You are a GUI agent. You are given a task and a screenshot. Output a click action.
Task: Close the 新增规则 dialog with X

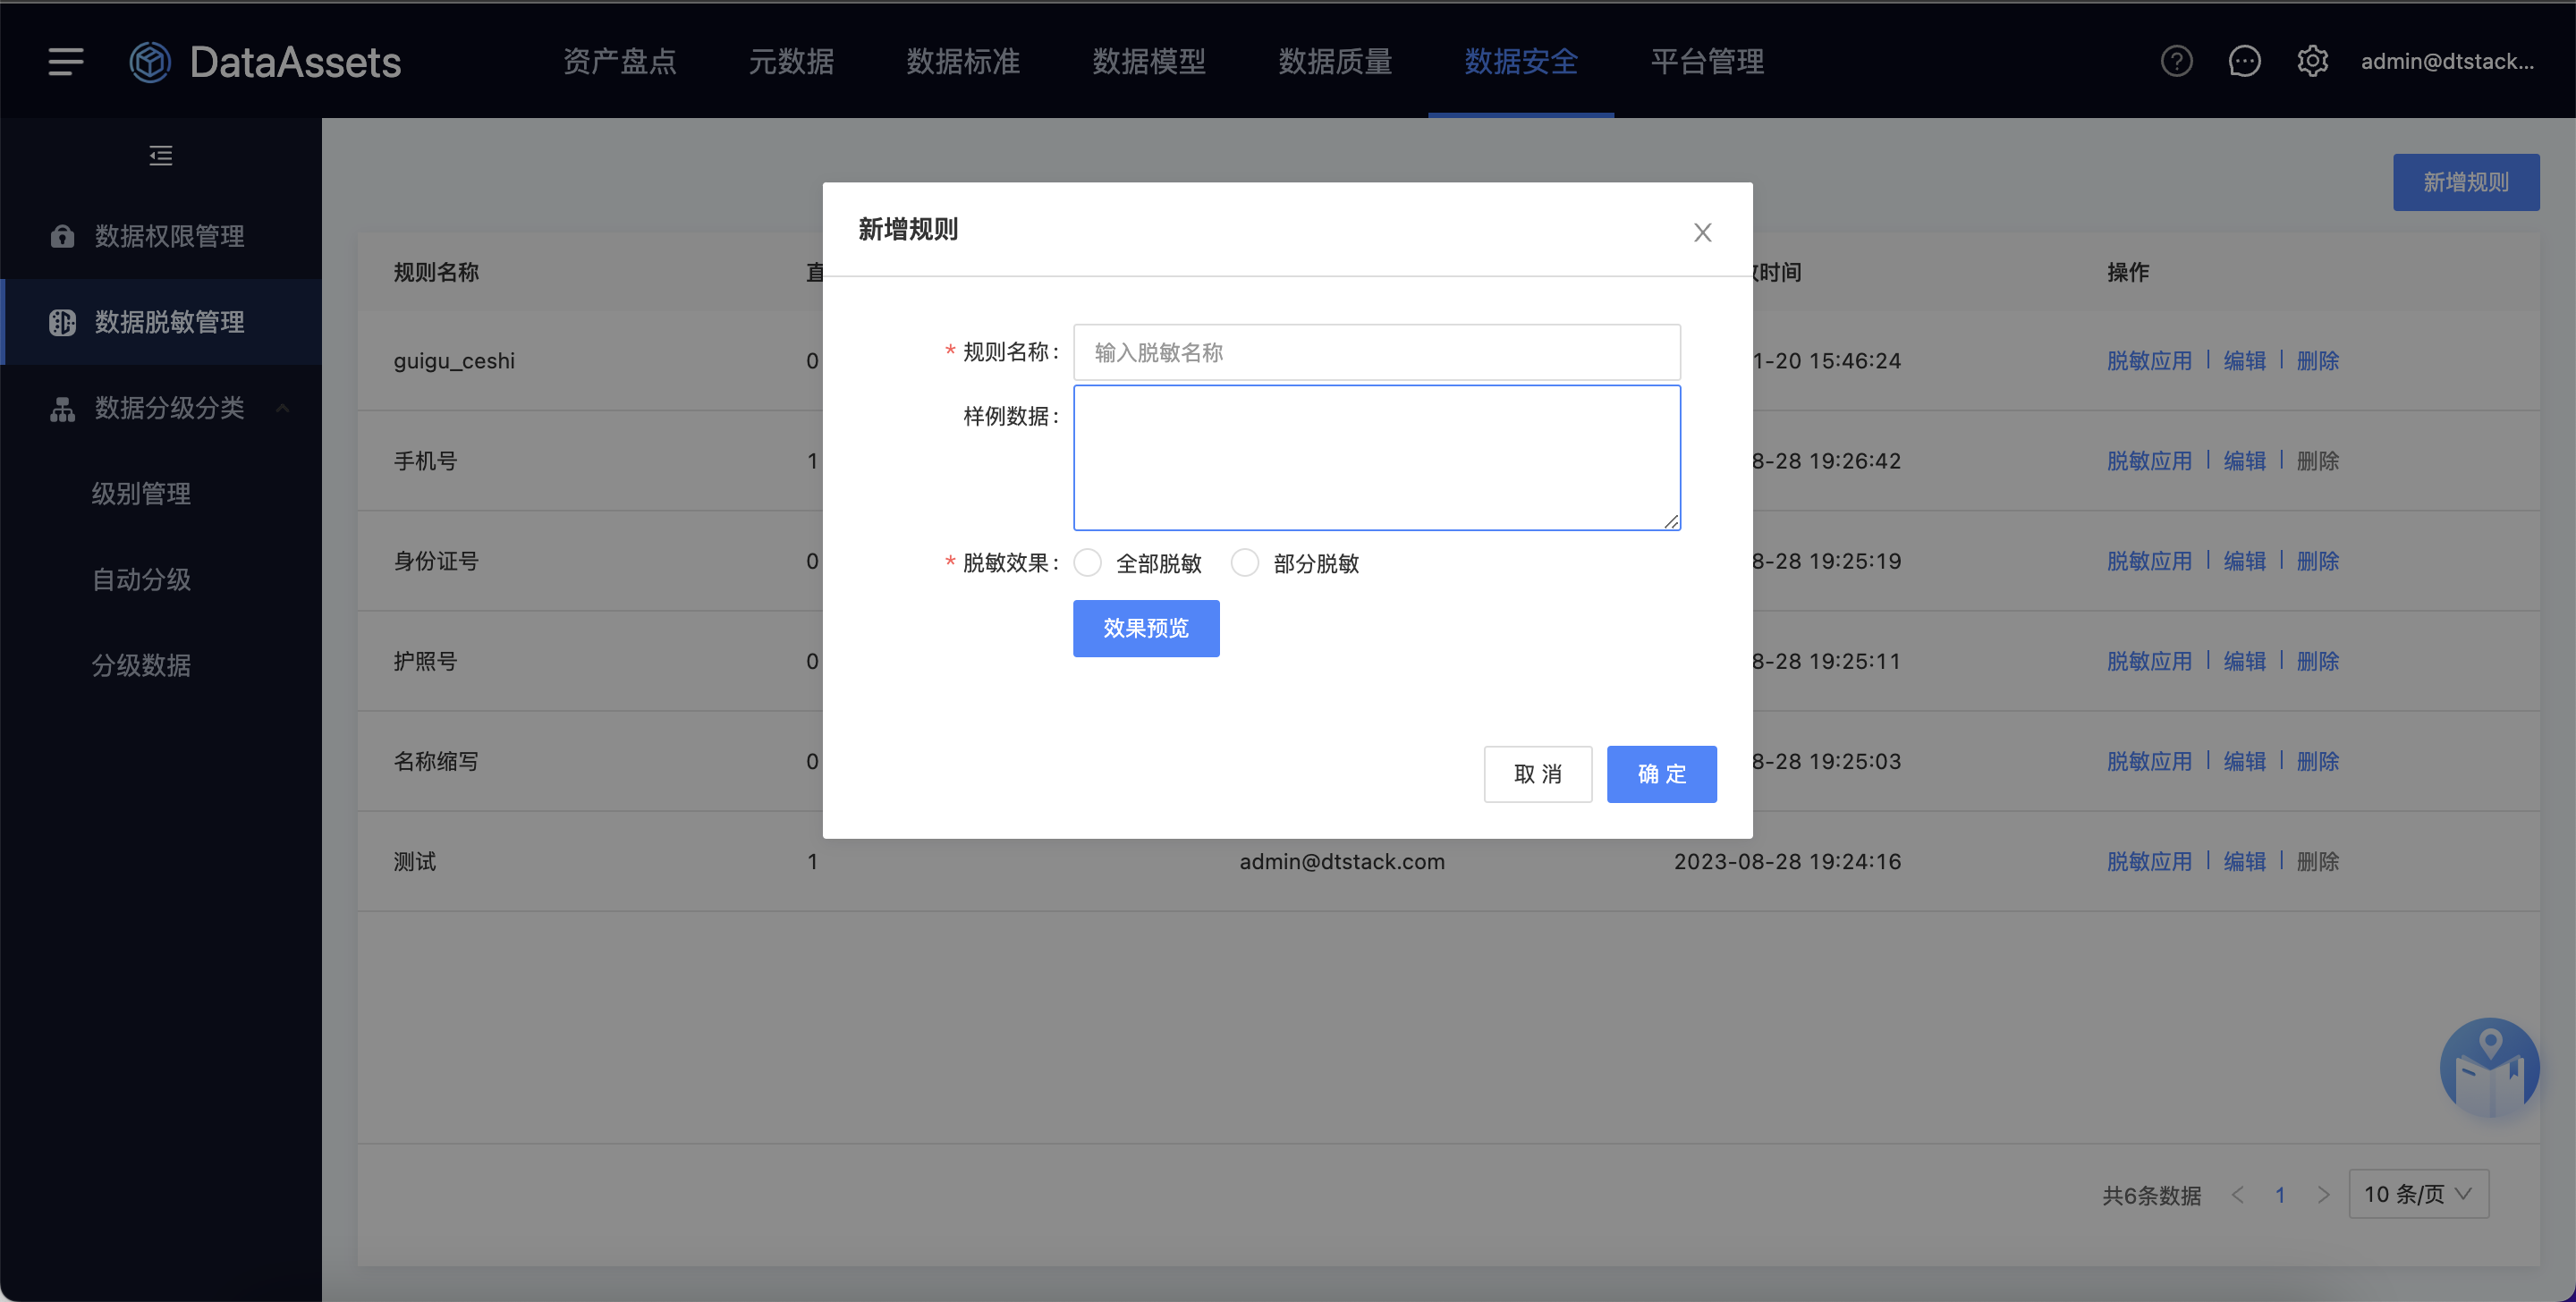tap(1702, 232)
